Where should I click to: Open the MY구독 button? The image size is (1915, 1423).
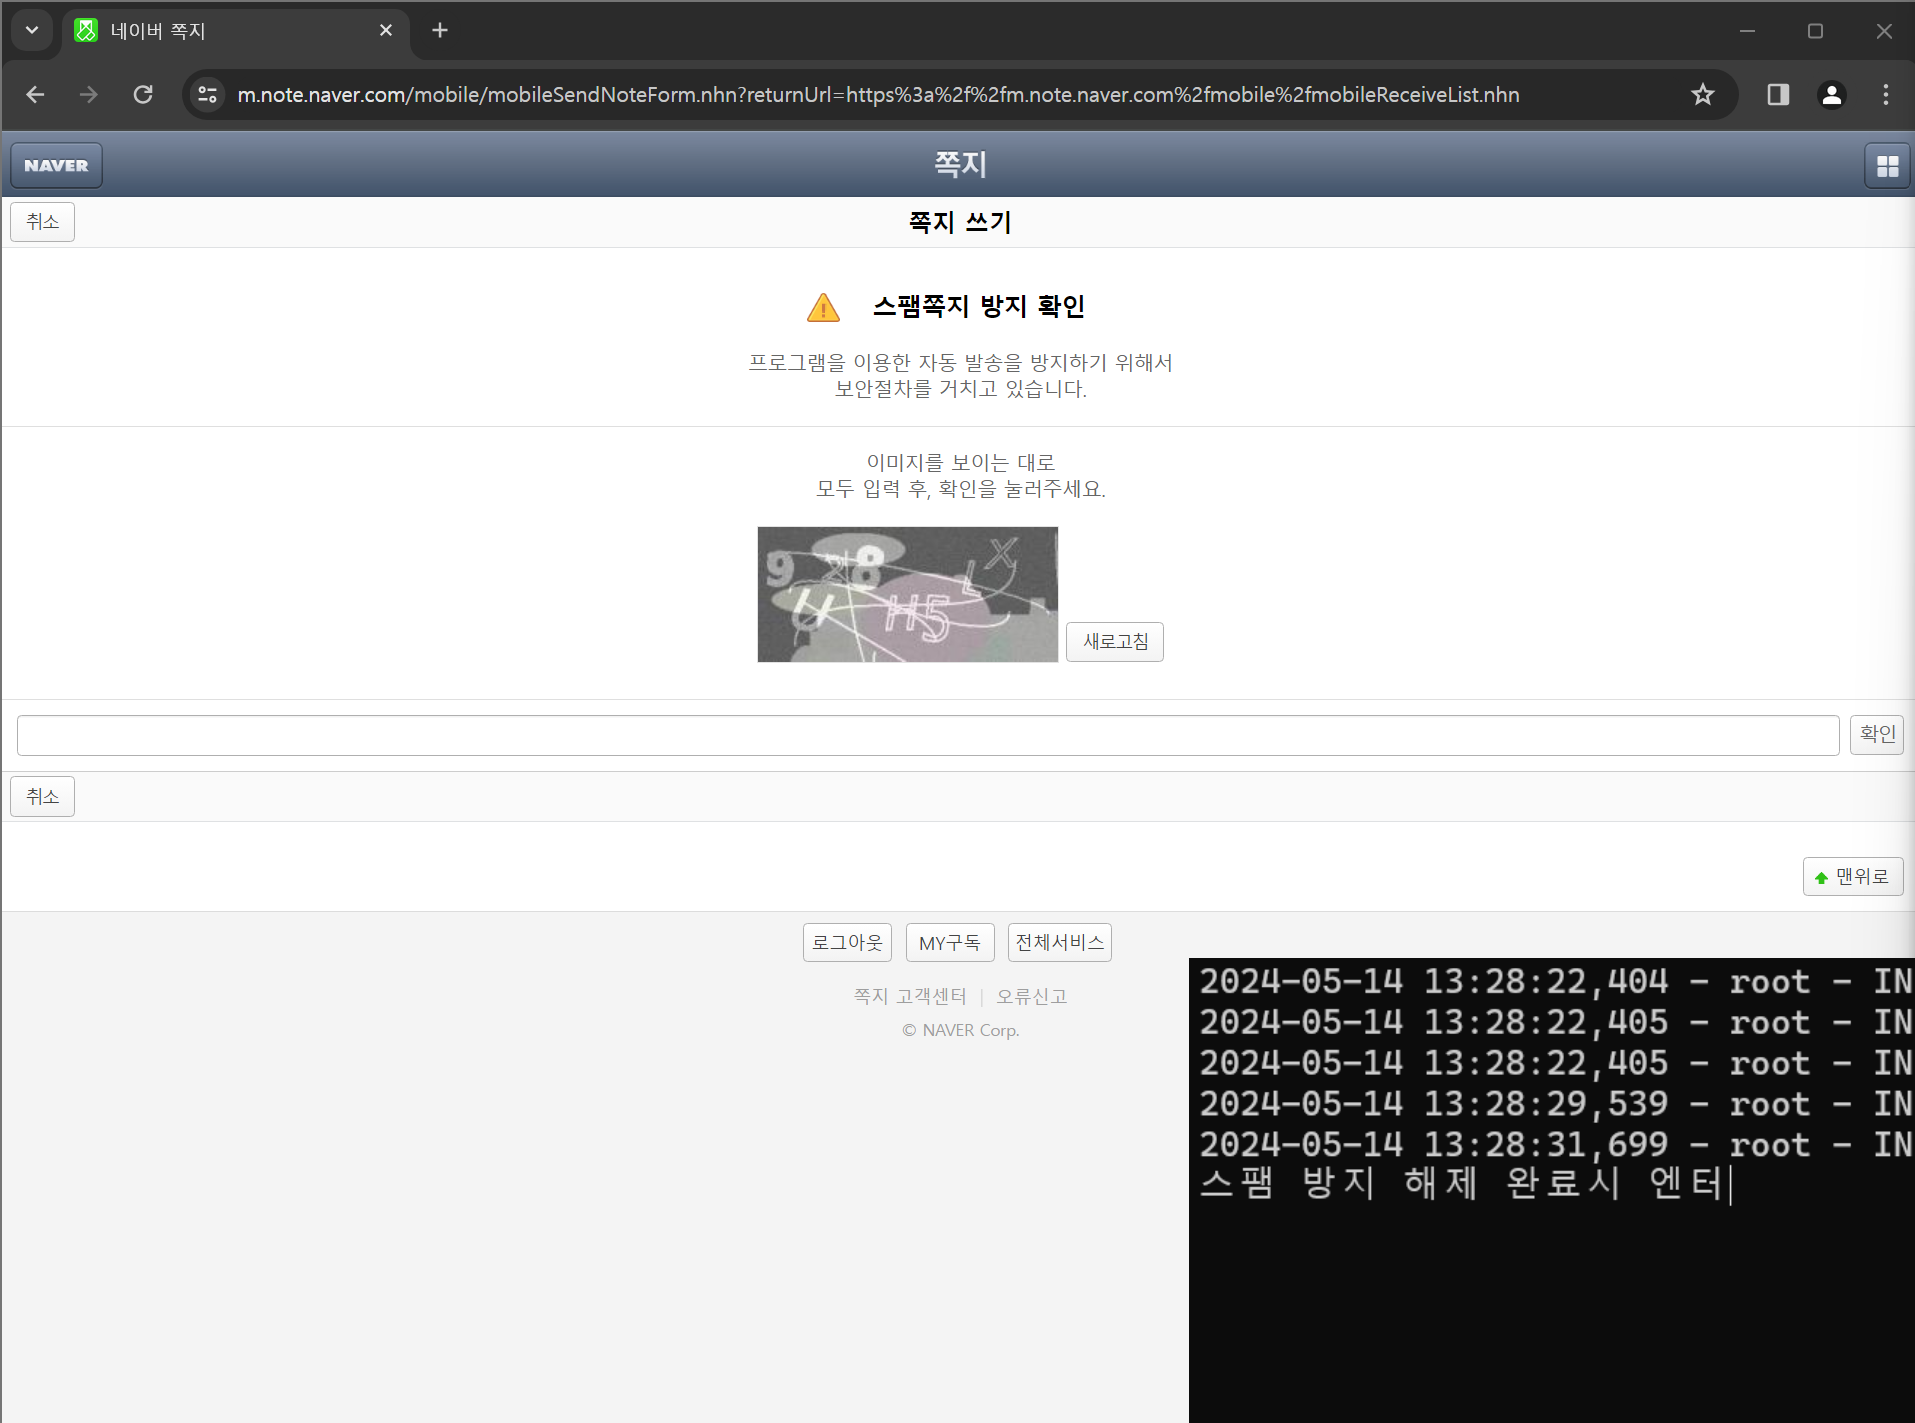coord(950,942)
